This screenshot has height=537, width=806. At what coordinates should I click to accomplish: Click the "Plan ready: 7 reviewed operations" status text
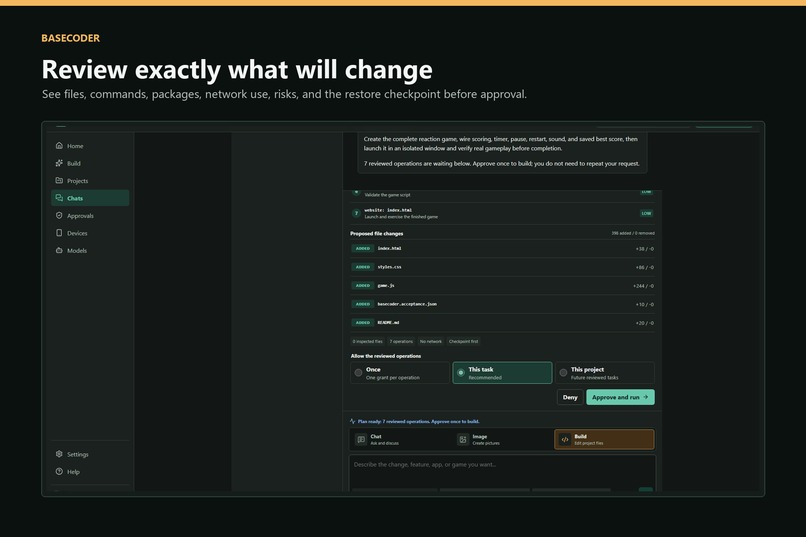click(x=418, y=421)
